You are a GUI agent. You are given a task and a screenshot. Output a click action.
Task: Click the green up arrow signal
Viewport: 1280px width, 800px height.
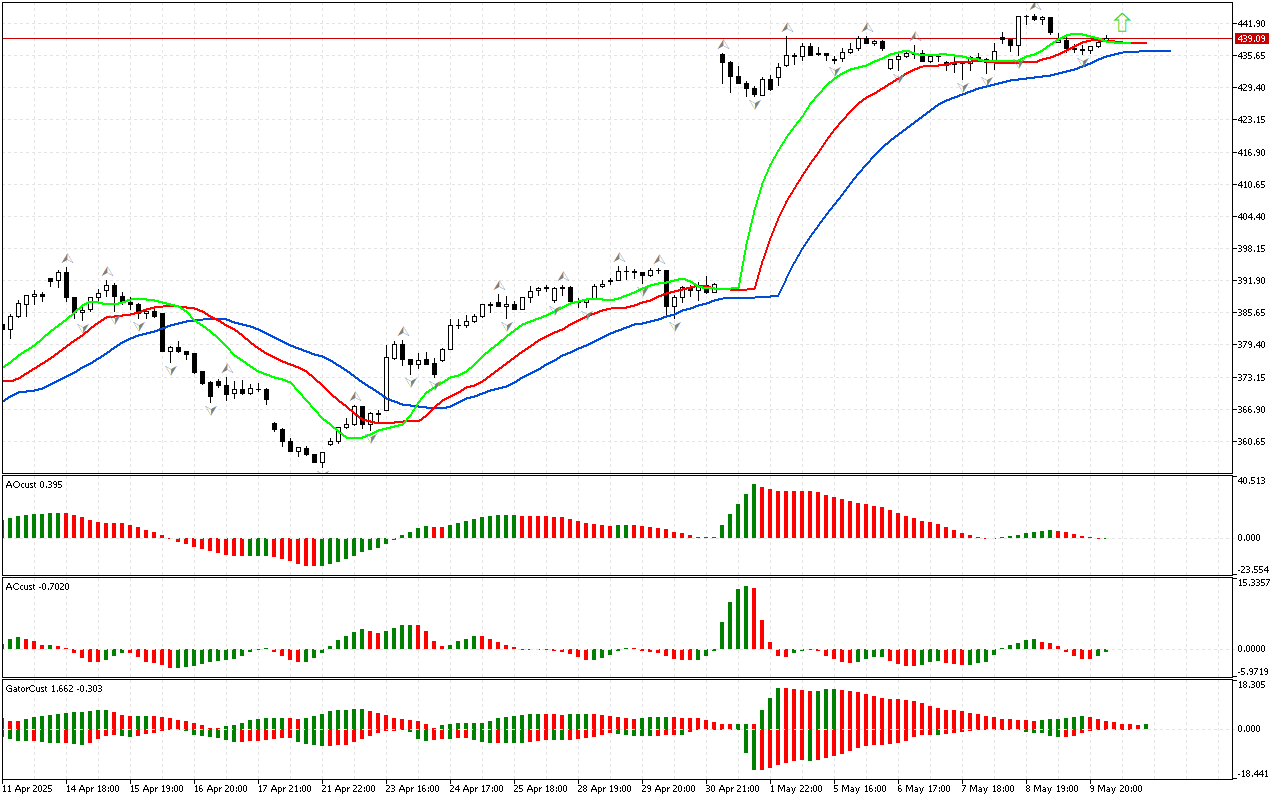click(x=1122, y=22)
